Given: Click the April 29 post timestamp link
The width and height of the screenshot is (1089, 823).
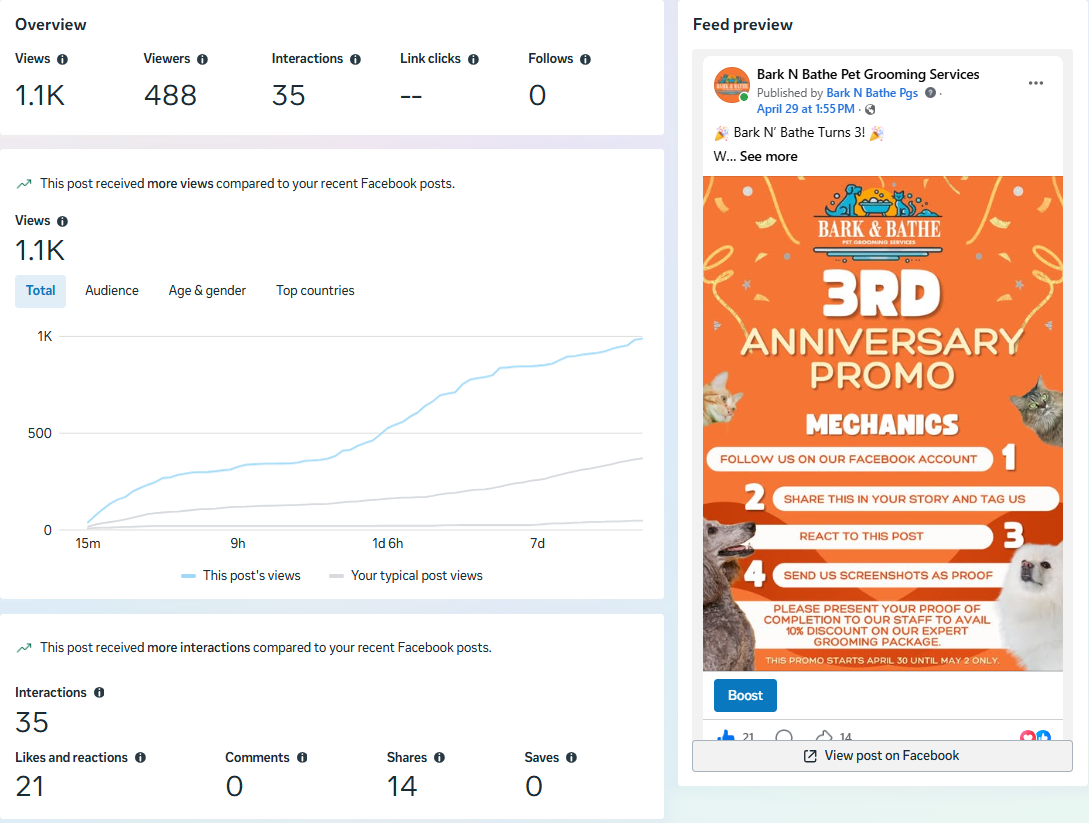Looking at the screenshot, I should pos(806,109).
